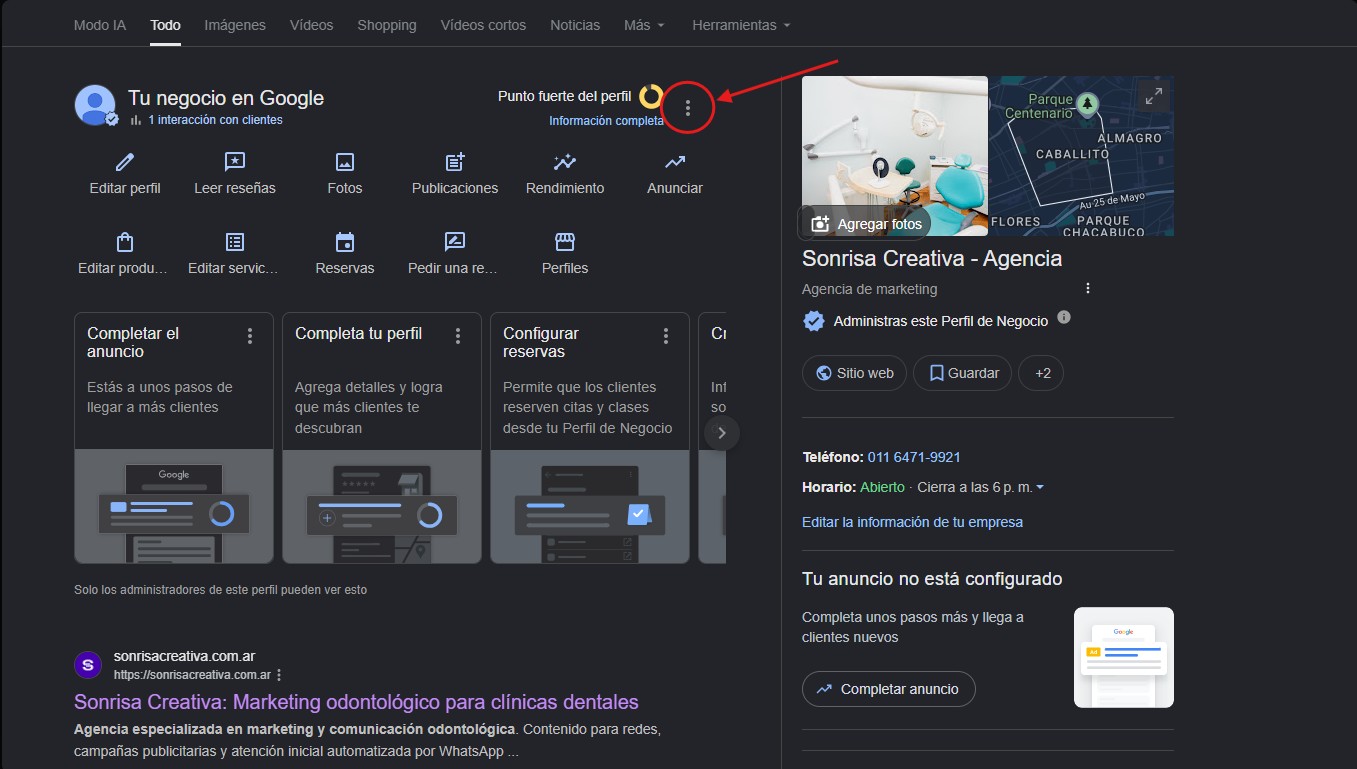Open Configurar reservas card

point(589,438)
